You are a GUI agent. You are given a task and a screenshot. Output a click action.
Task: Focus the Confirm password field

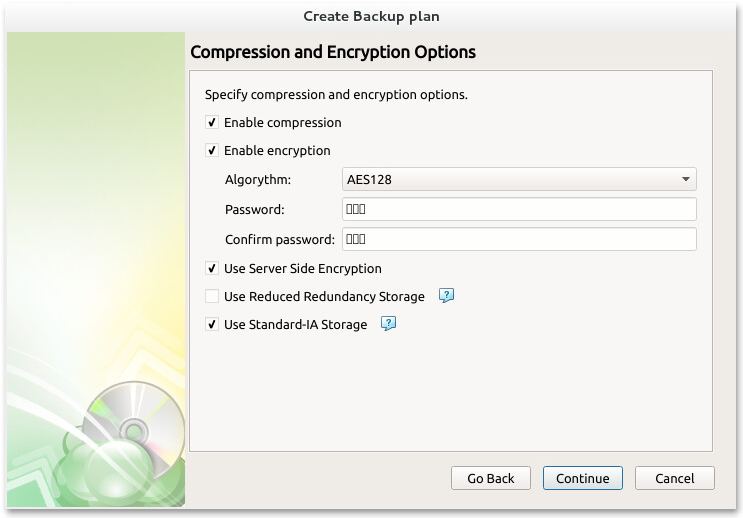point(519,239)
